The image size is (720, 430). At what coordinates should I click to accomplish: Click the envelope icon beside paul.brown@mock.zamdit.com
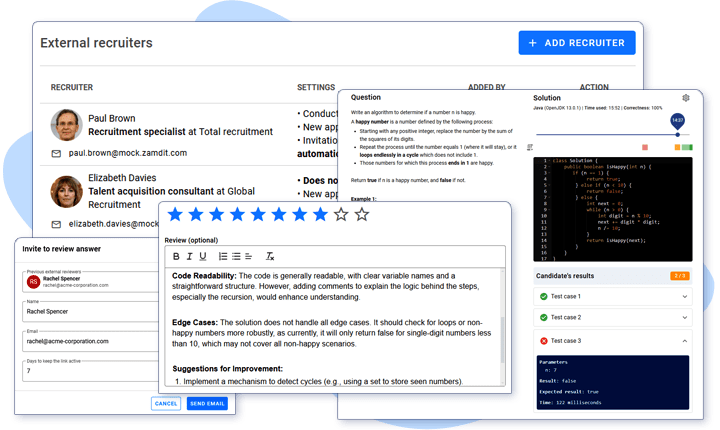pyautogui.click(x=56, y=153)
